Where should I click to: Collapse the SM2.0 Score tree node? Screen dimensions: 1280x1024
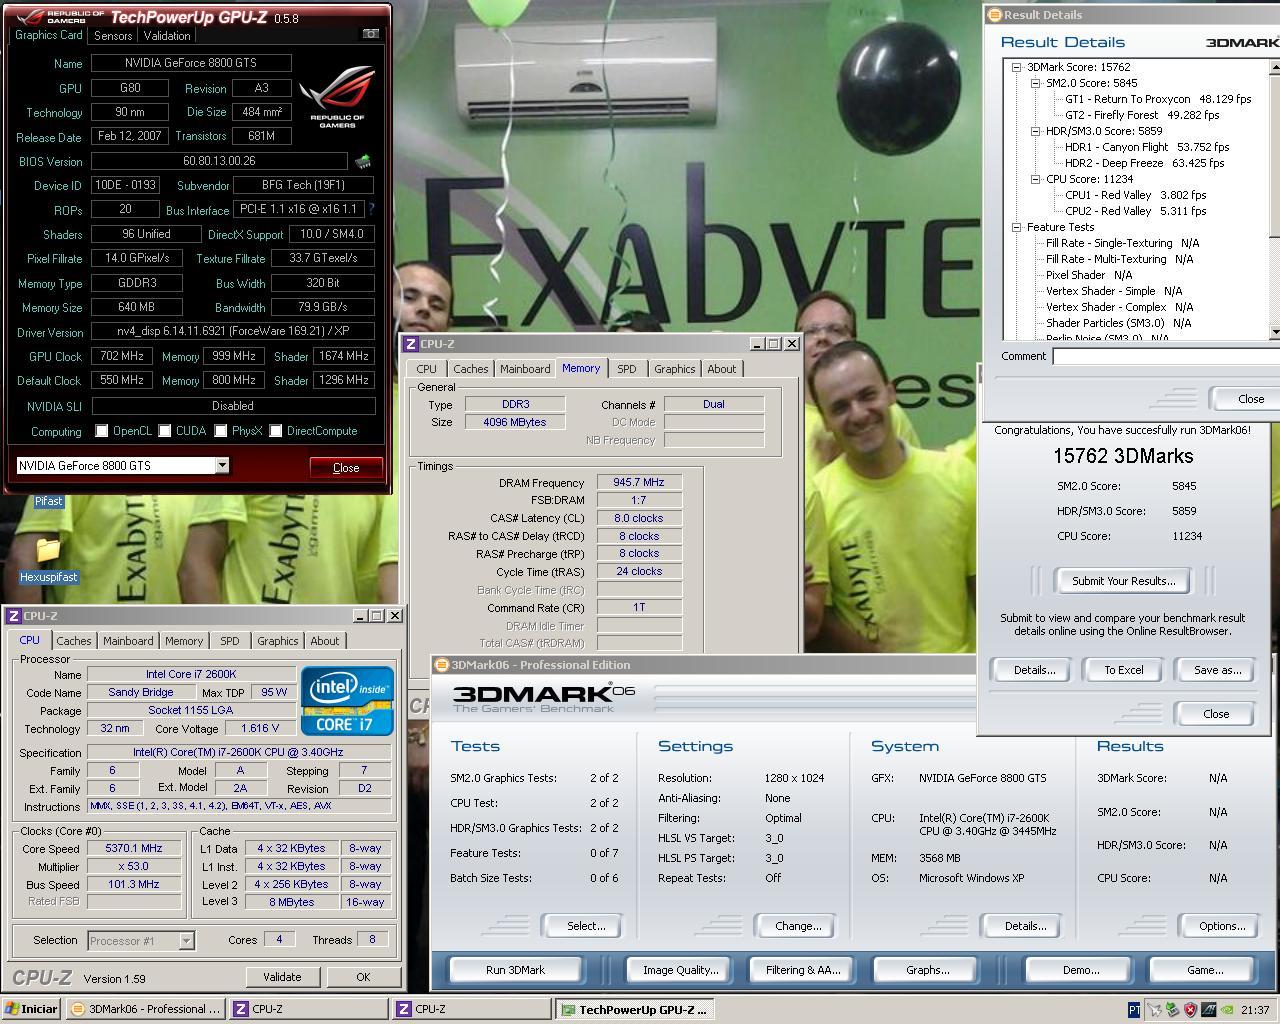(1035, 83)
